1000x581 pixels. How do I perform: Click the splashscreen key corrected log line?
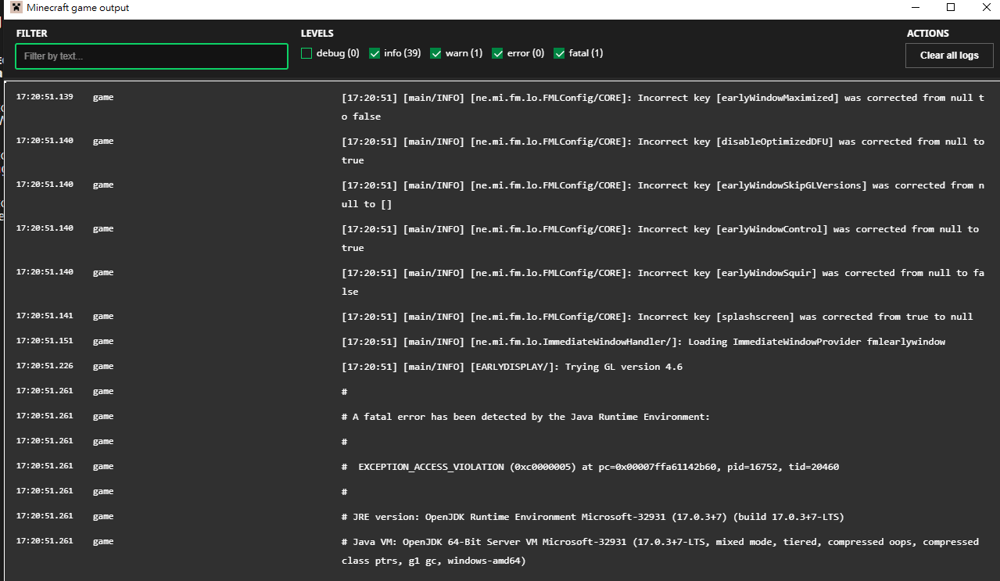pyautogui.click(x=657, y=317)
